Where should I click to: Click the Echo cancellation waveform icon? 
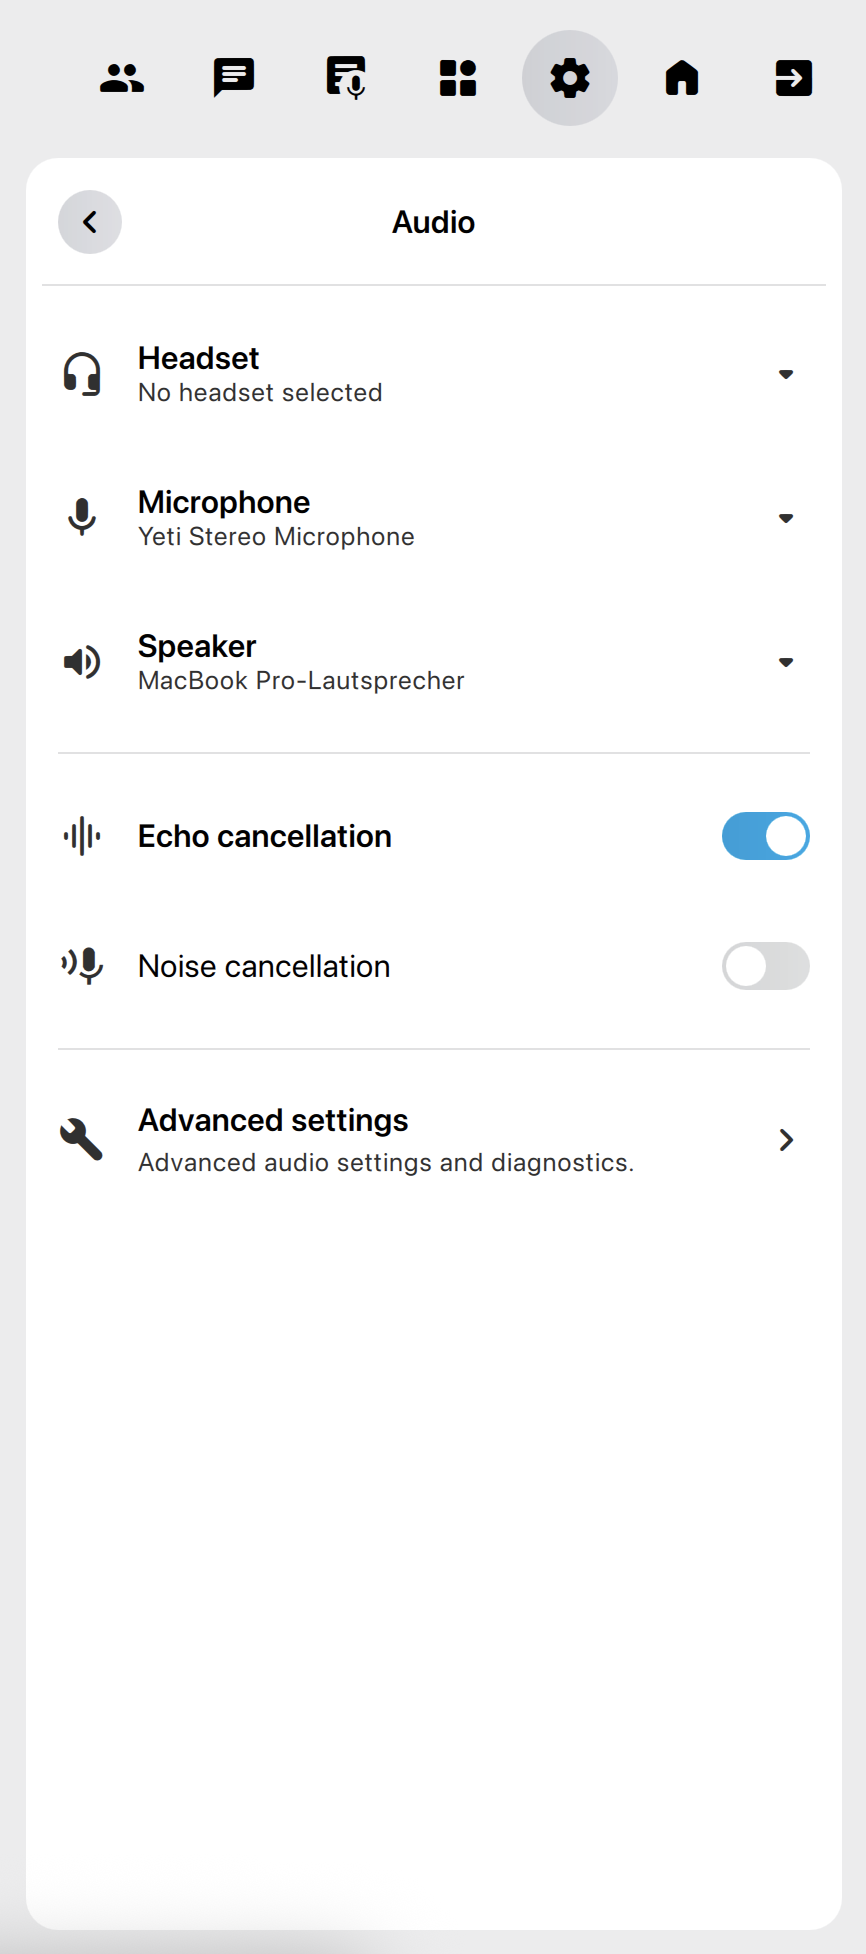point(82,836)
